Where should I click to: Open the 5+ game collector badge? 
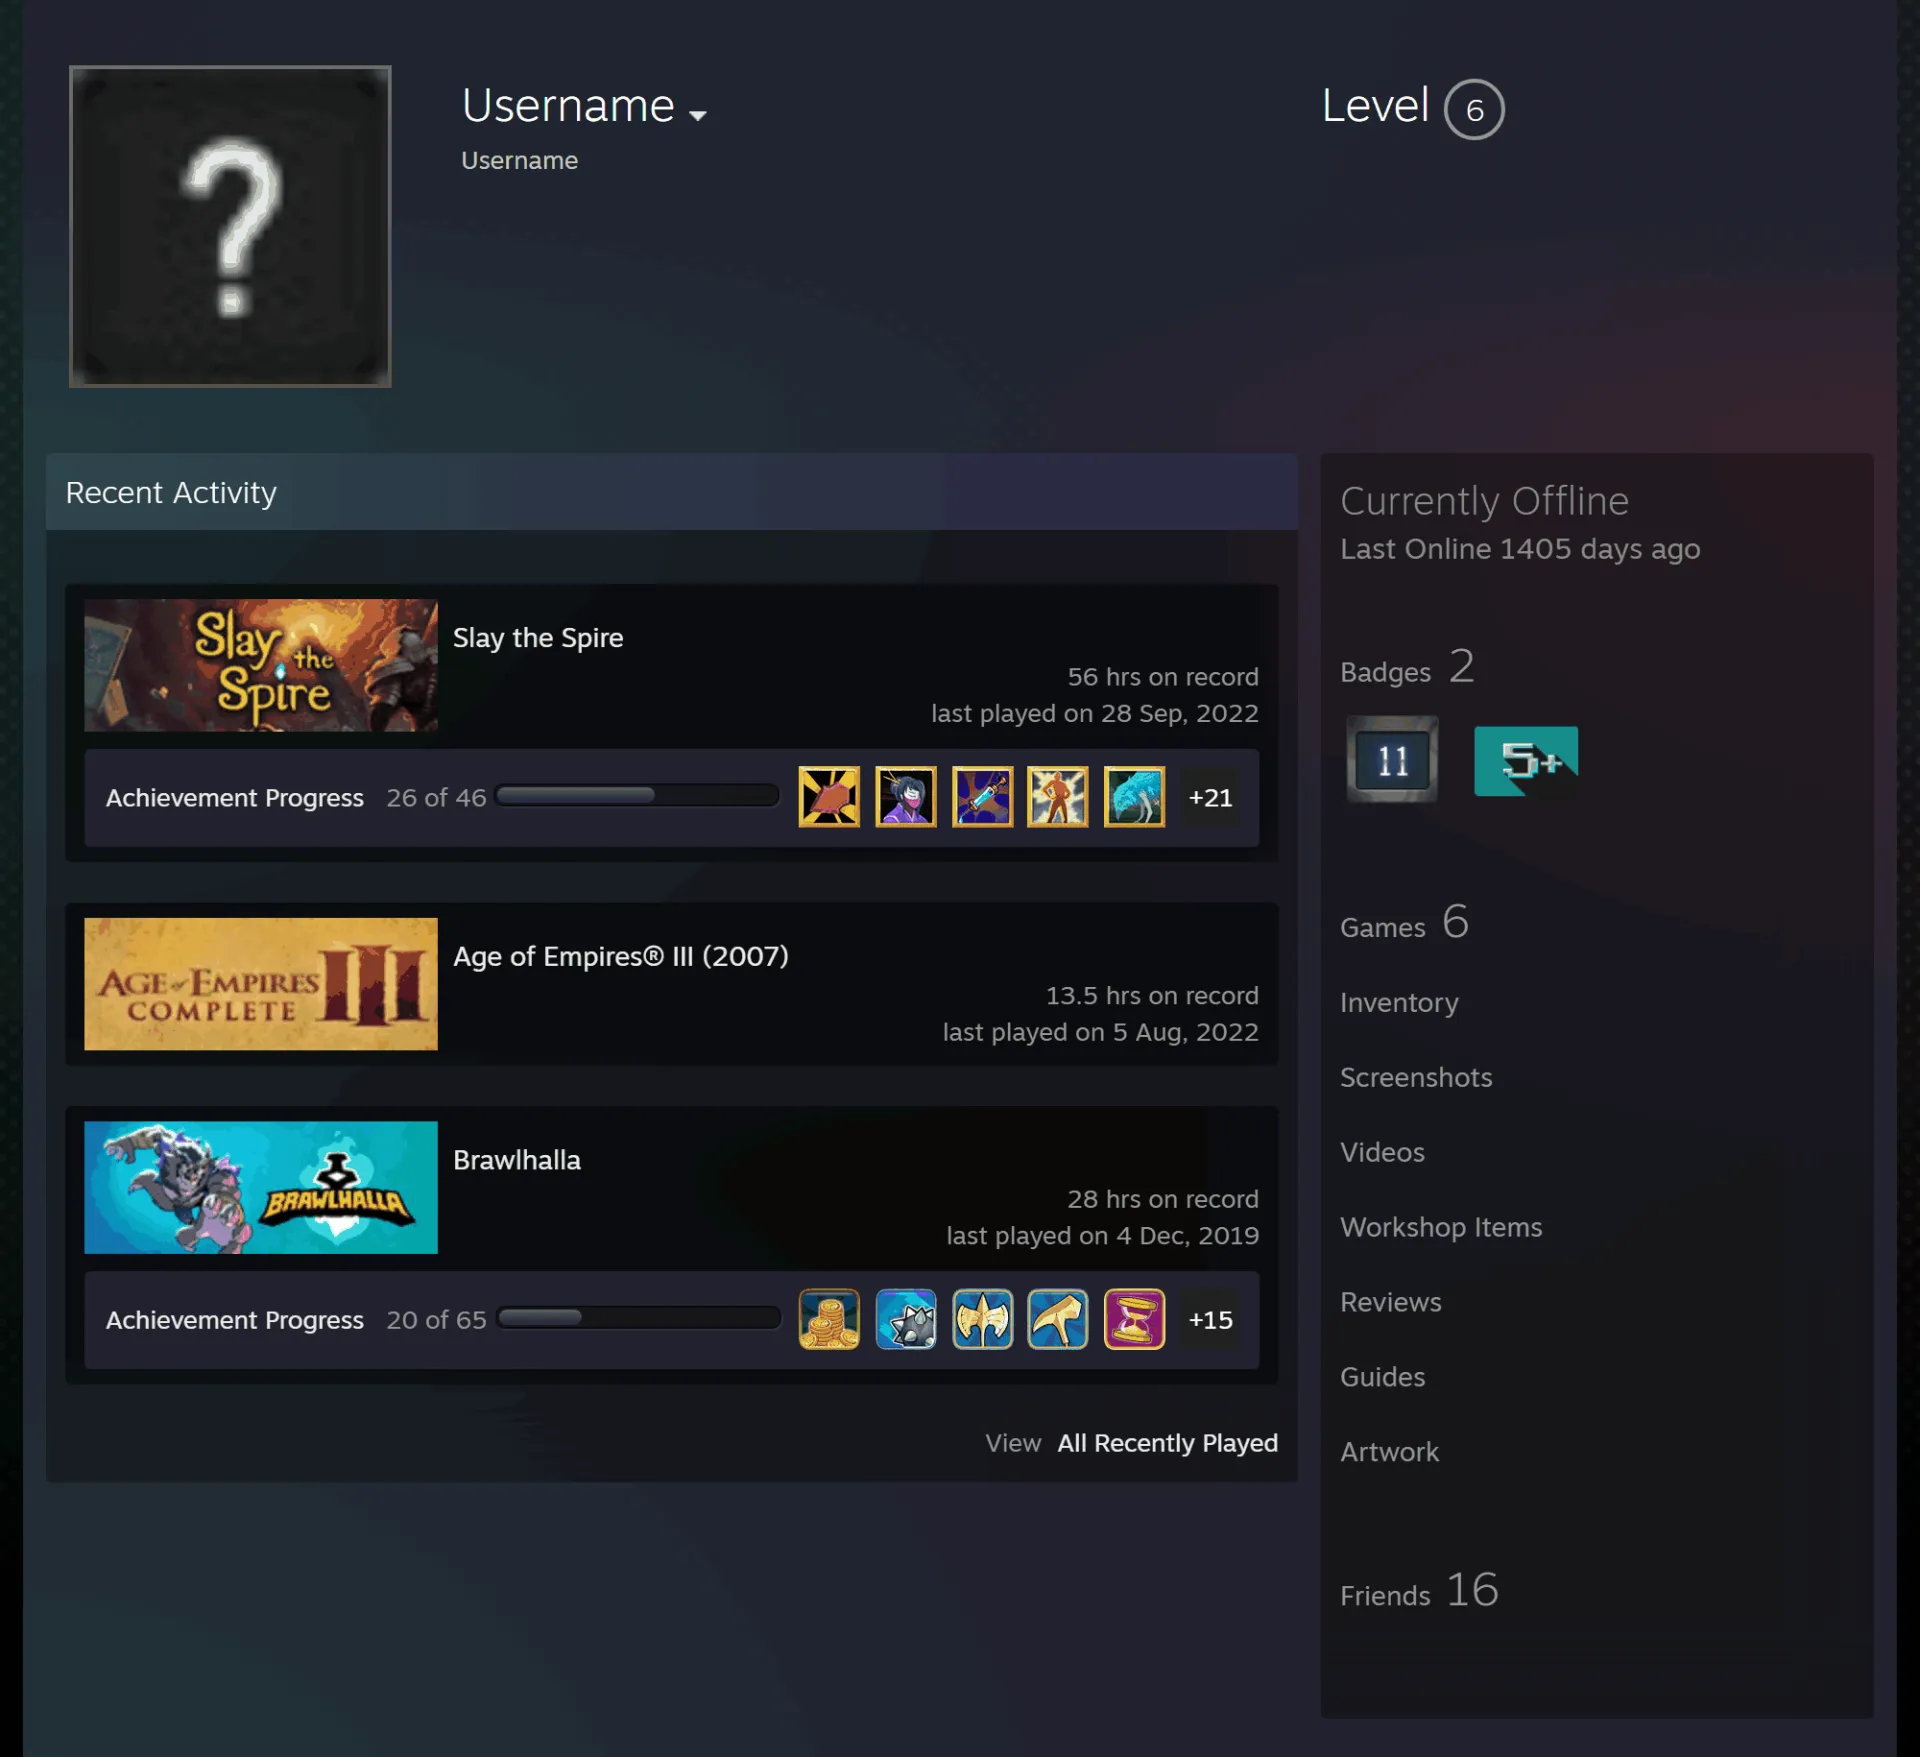click(x=1526, y=761)
